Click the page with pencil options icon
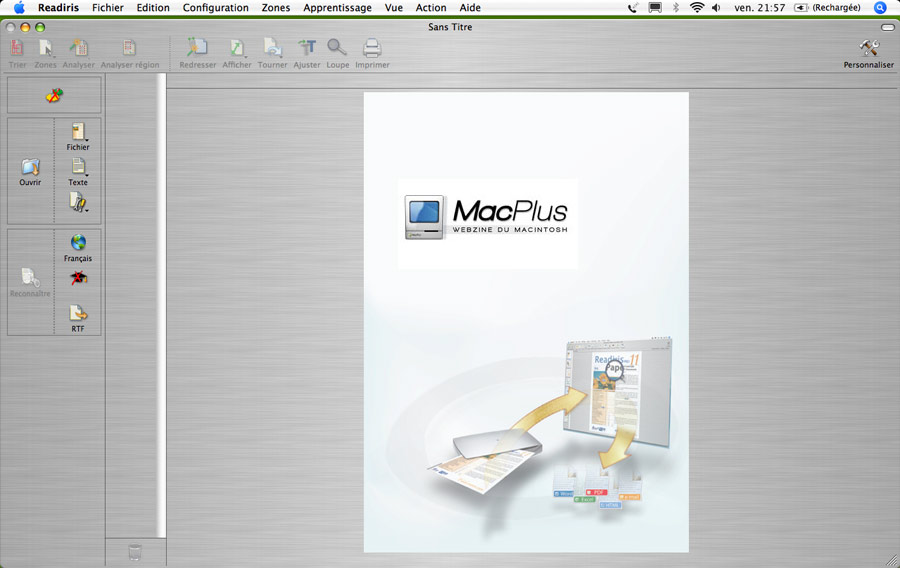 coord(78,202)
